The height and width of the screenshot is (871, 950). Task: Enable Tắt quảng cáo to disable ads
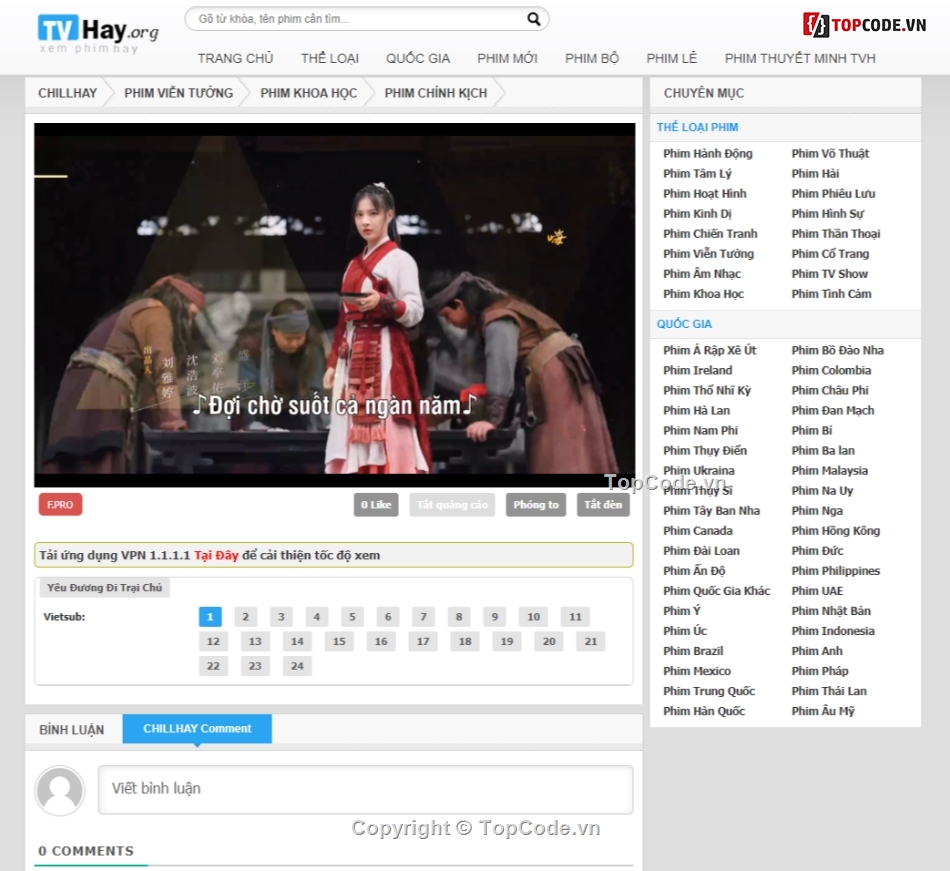click(x=452, y=505)
